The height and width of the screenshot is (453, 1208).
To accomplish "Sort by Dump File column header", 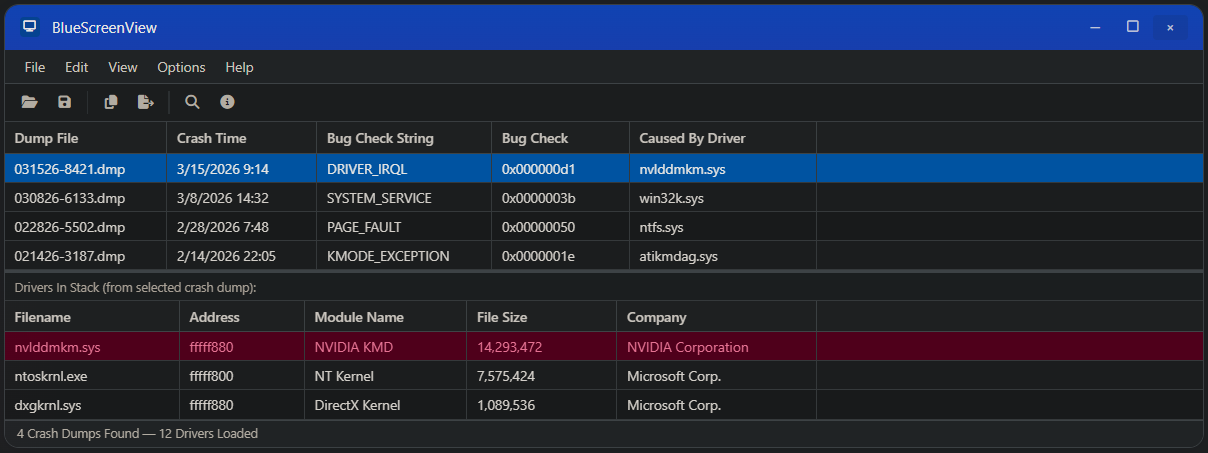I will tap(86, 138).
